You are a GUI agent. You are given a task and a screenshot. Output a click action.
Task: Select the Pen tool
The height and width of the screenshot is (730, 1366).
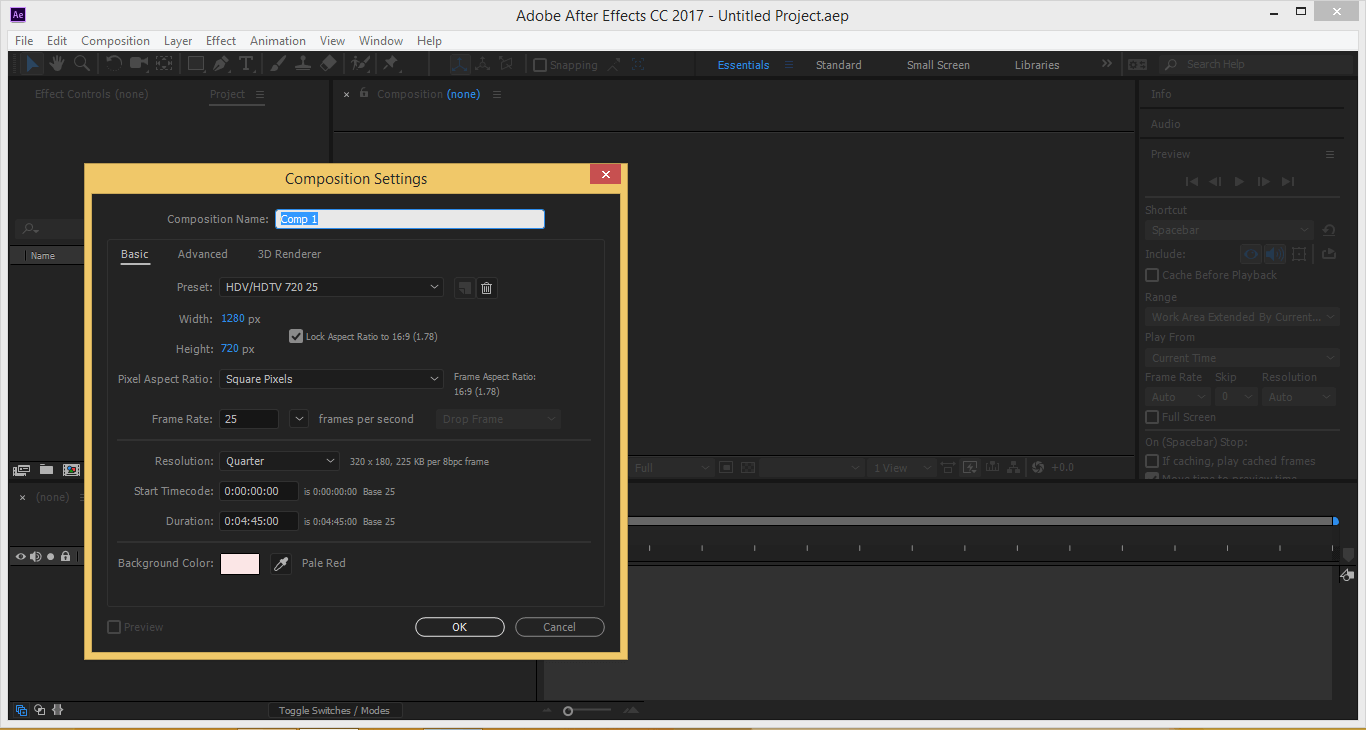(x=221, y=64)
